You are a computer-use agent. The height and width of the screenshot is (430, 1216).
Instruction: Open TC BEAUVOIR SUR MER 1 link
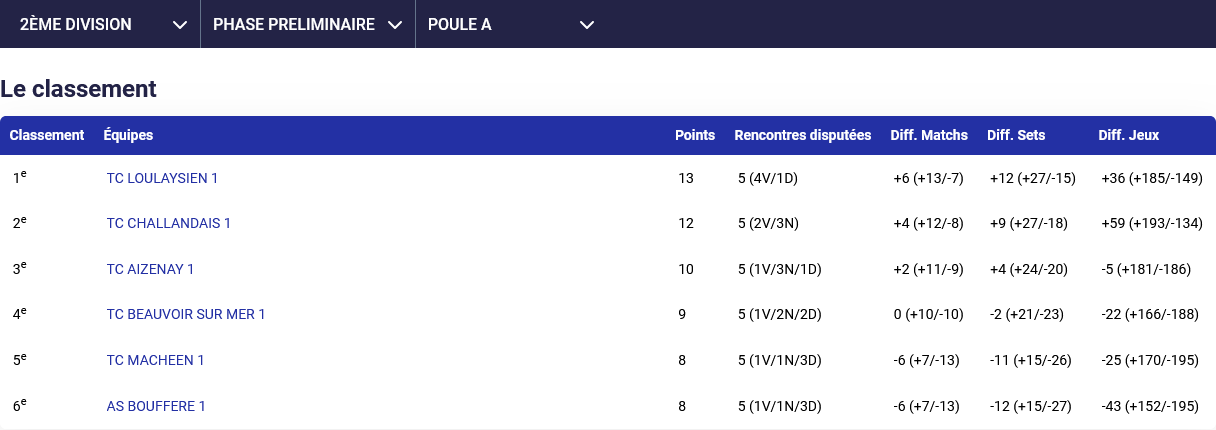click(x=186, y=314)
